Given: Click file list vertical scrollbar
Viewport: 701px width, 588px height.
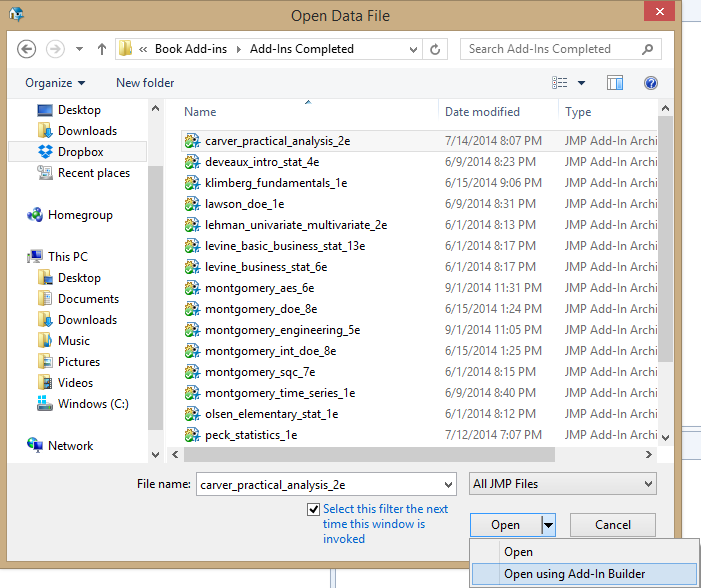Looking at the screenshot, I should coord(665,239).
